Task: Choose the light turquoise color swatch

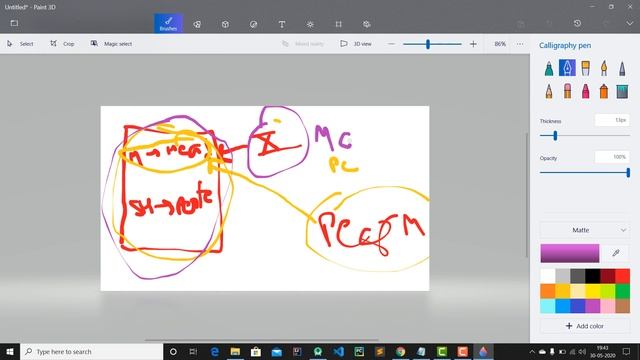Action: click(x=548, y=306)
